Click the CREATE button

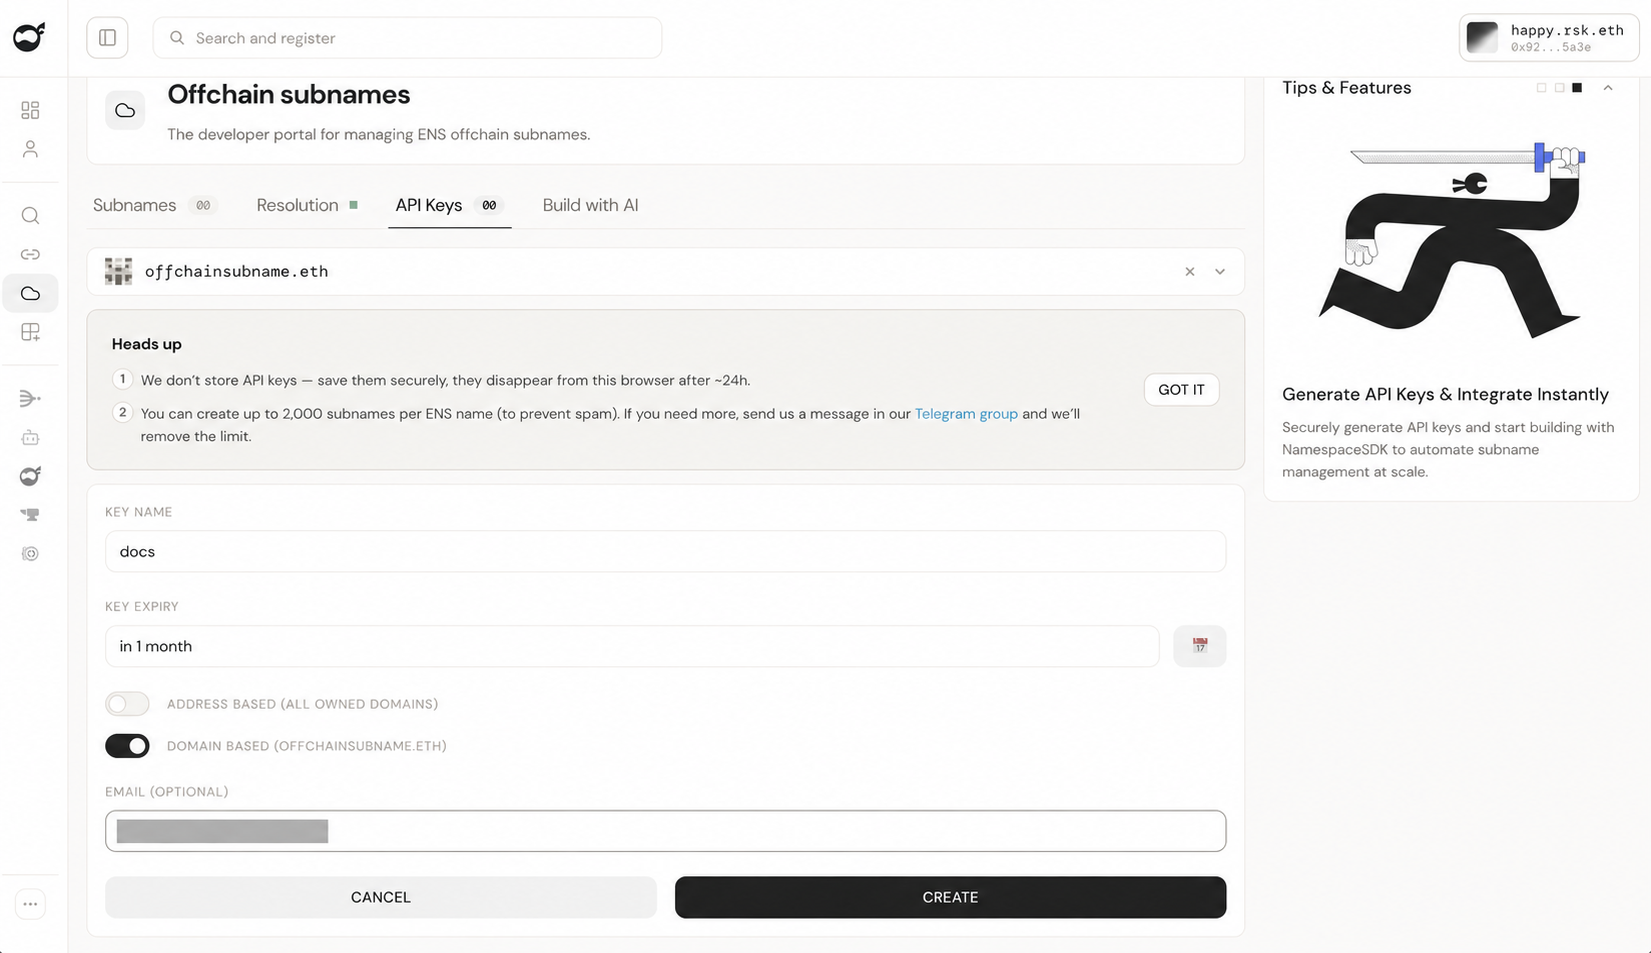click(x=950, y=897)
